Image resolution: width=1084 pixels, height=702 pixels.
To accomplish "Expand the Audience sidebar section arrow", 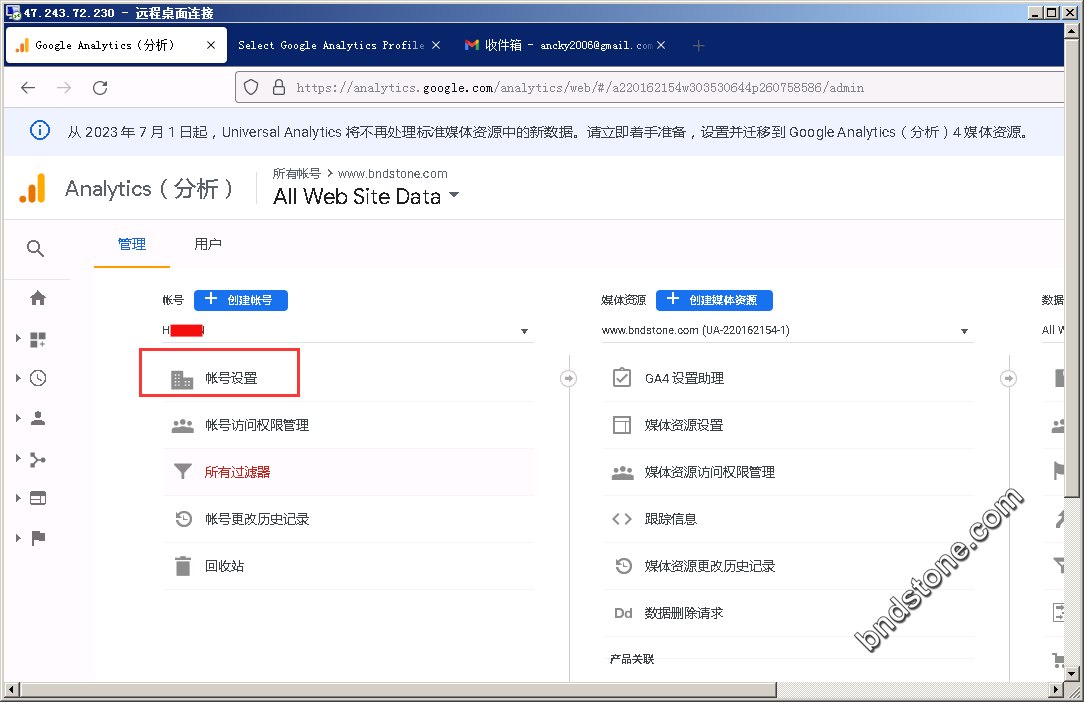I will click(18, 418).
